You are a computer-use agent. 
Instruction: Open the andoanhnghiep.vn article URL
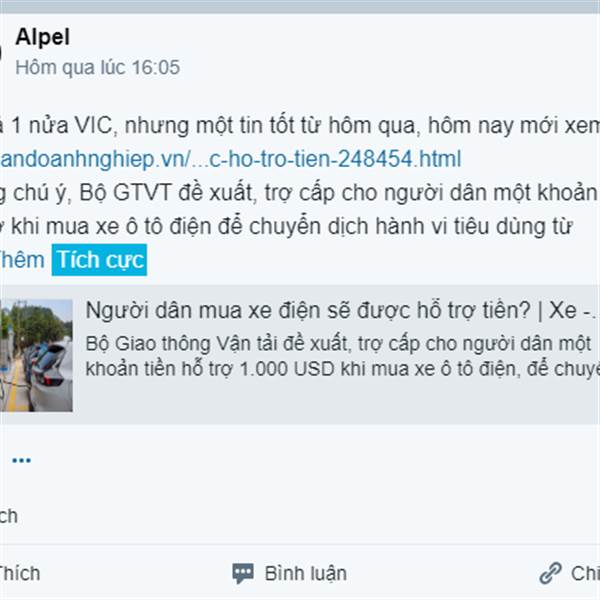tap(230, 159)
